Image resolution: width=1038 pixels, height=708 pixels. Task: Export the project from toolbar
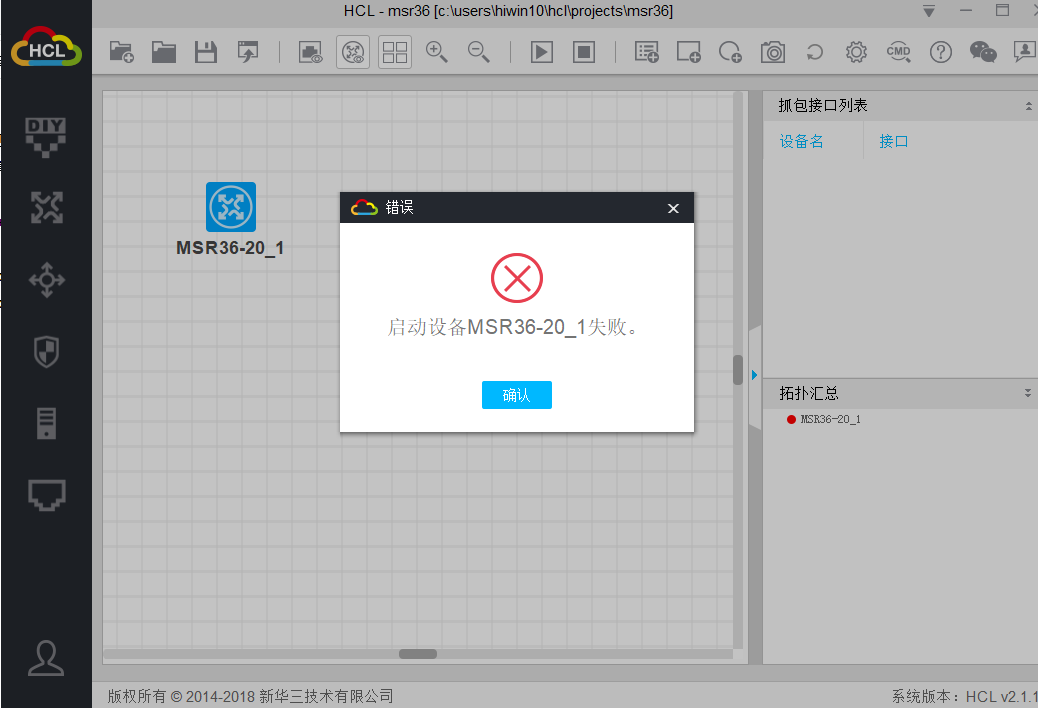tap(248, 52)
